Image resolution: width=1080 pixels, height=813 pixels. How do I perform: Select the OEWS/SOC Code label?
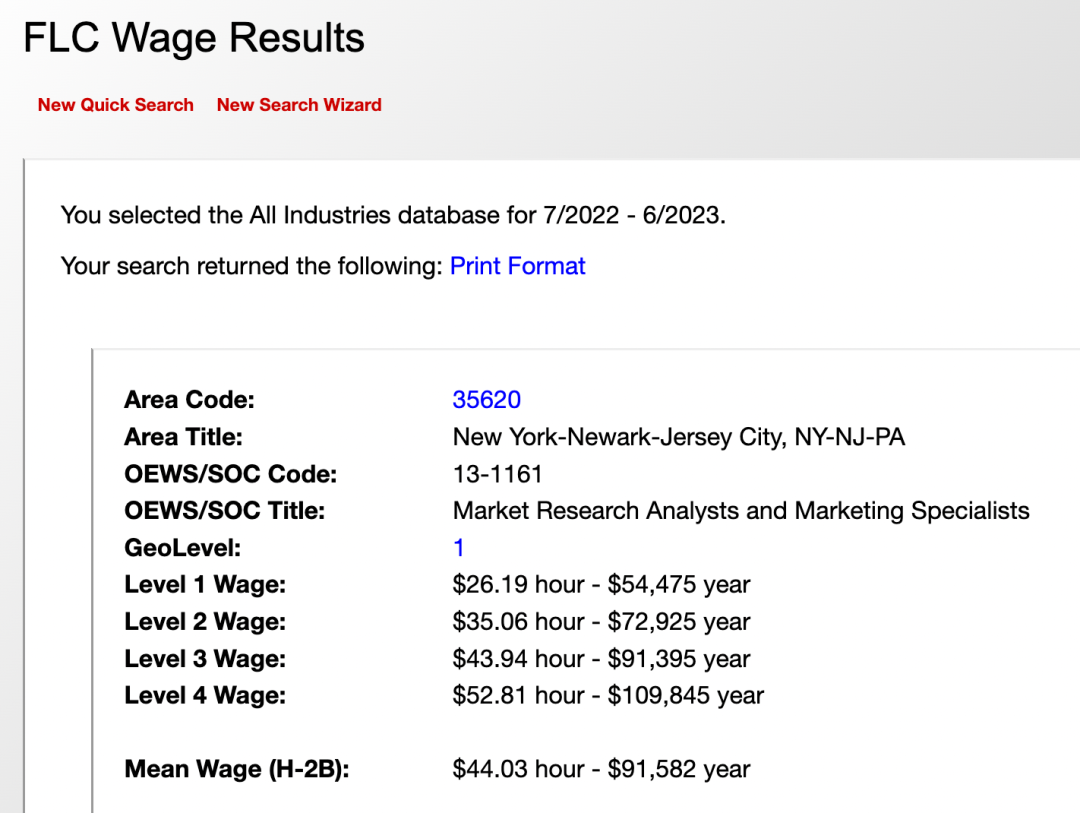231,474
